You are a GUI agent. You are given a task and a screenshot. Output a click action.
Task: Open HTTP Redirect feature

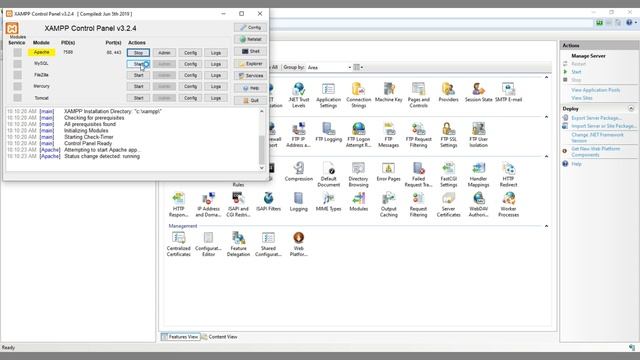508,174
